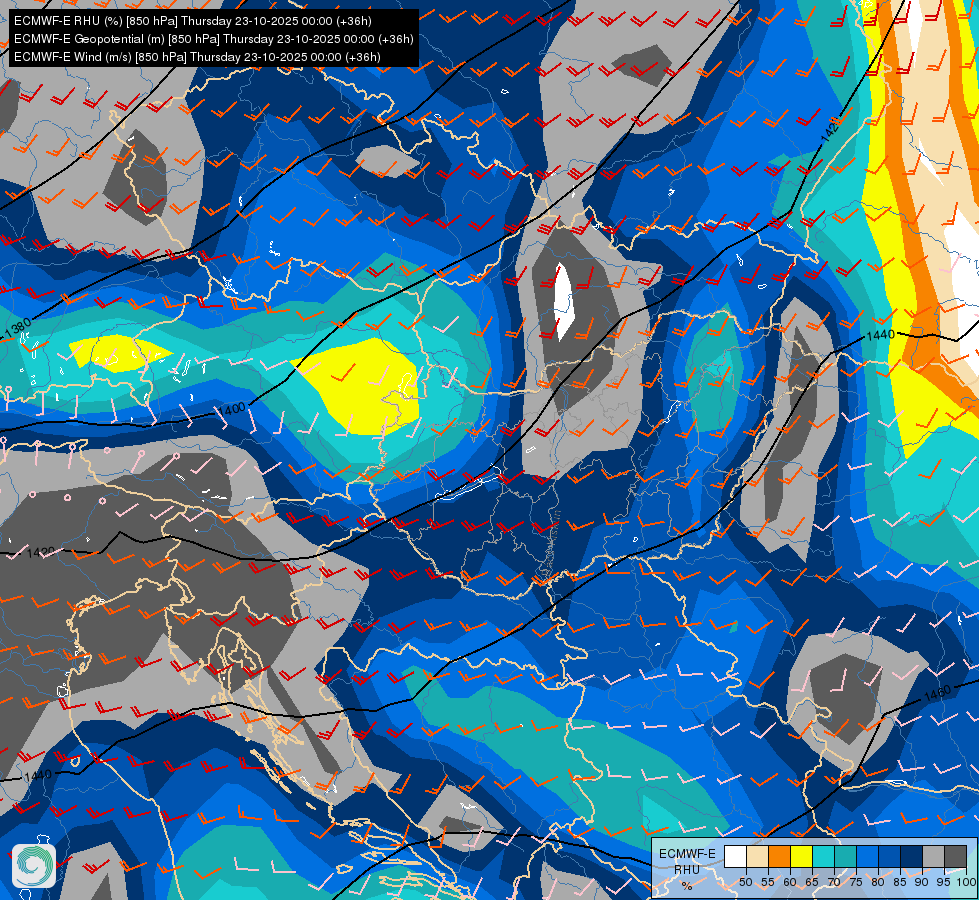
Task: Select the orange 55-60 legend swatch
Action: pos(780,856)
